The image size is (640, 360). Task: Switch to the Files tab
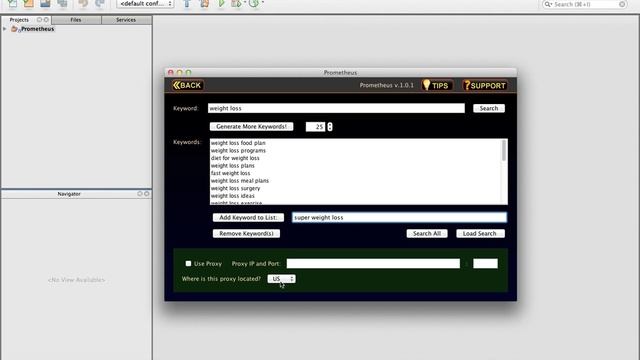tap(76, 20)
